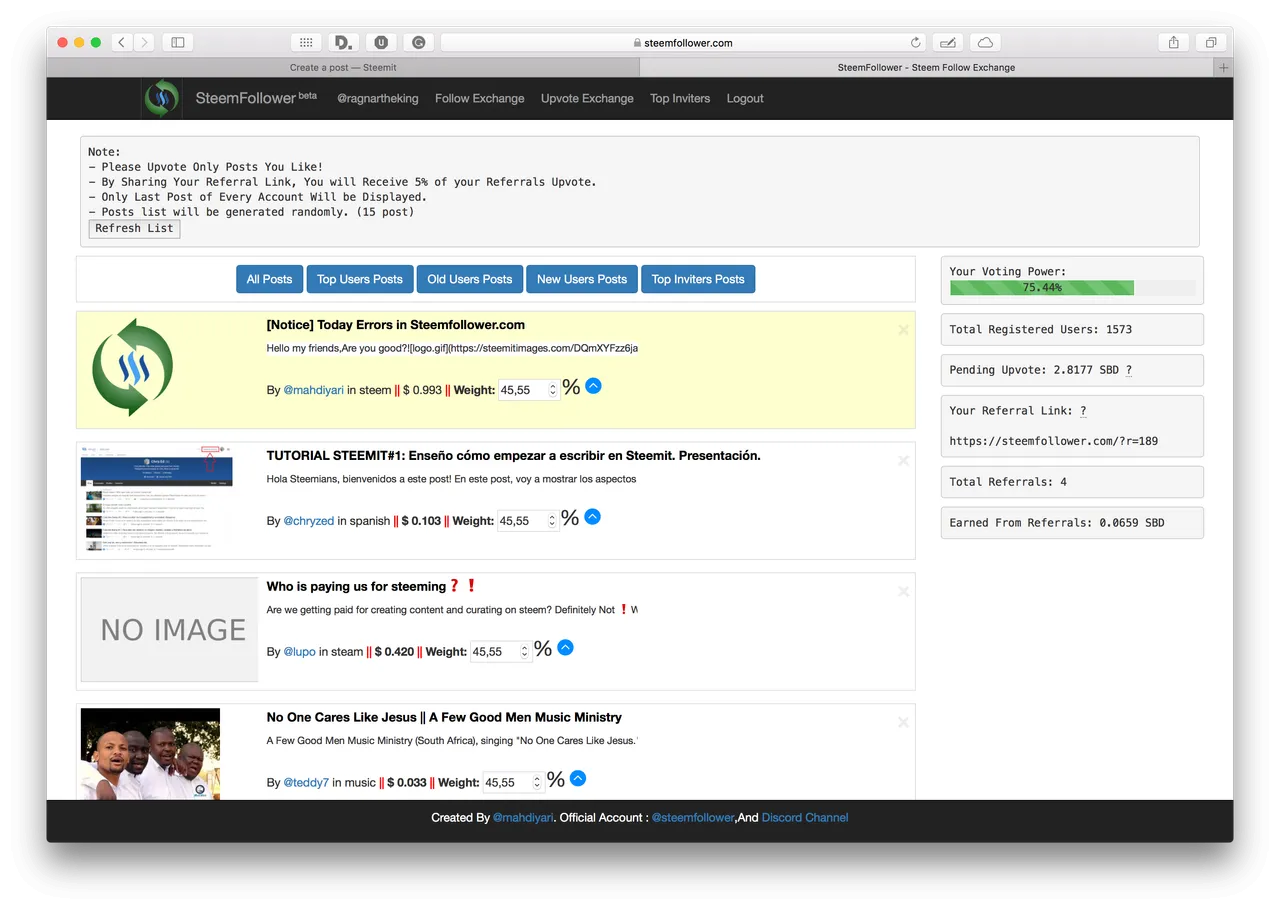1280x909 pixels.
Task: Click the SteemFollower logo icon
Action: pyautogui.click(x=161, y=98)
